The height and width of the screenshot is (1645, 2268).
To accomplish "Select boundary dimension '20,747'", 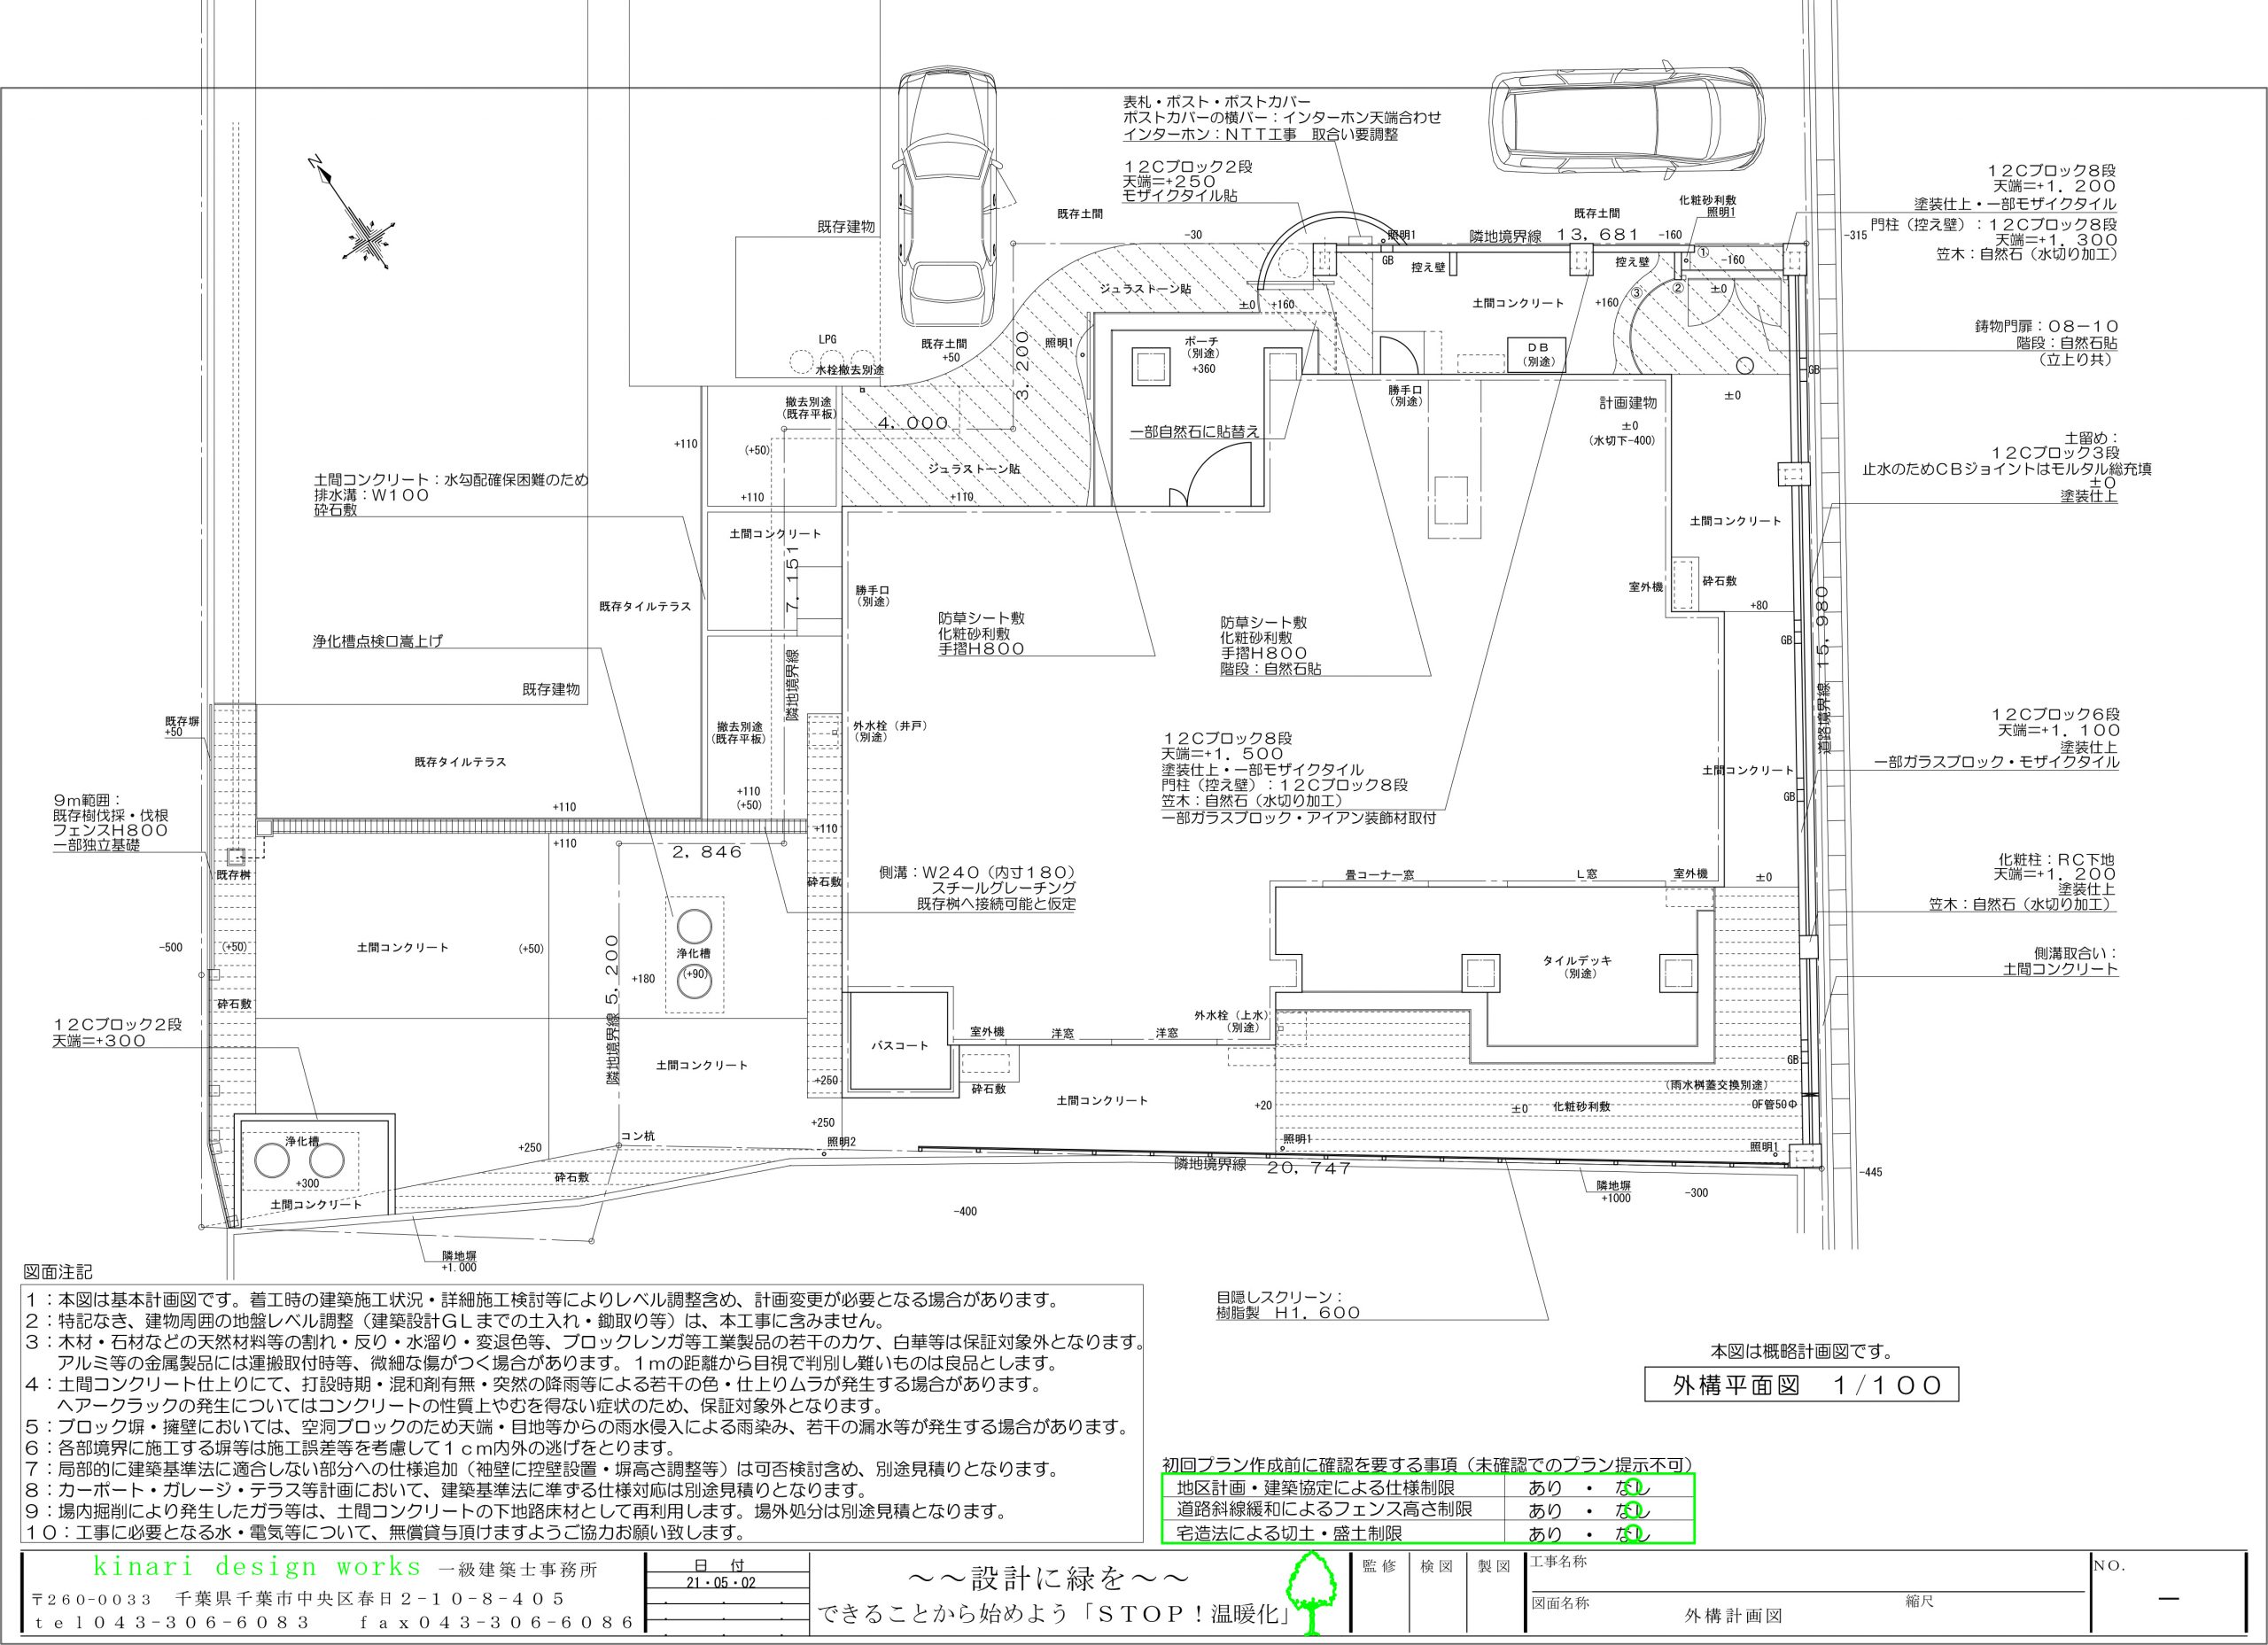I will [x=1310, y=1167].
